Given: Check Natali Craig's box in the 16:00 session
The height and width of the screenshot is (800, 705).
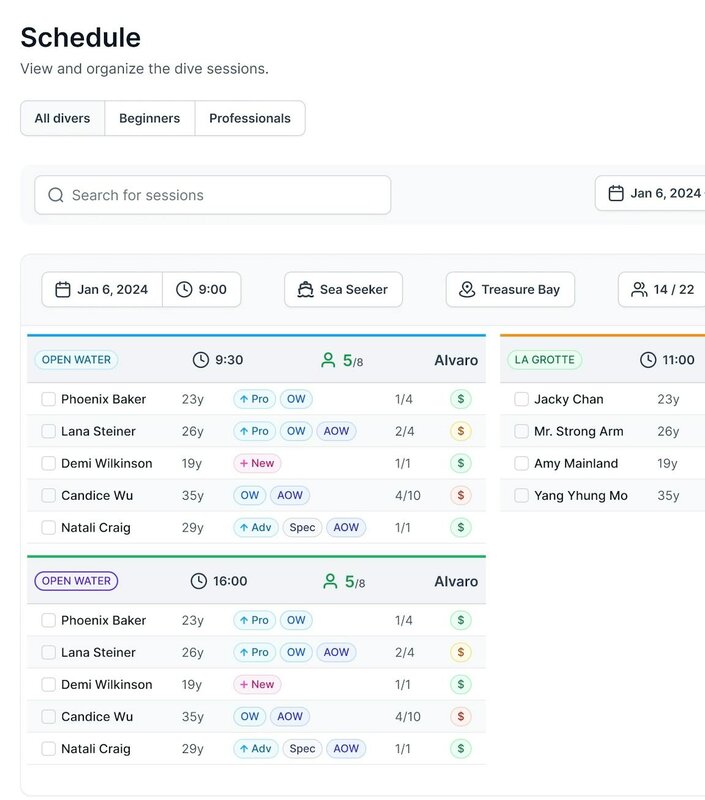Looking at the screenshot, I should pos(48,748).
